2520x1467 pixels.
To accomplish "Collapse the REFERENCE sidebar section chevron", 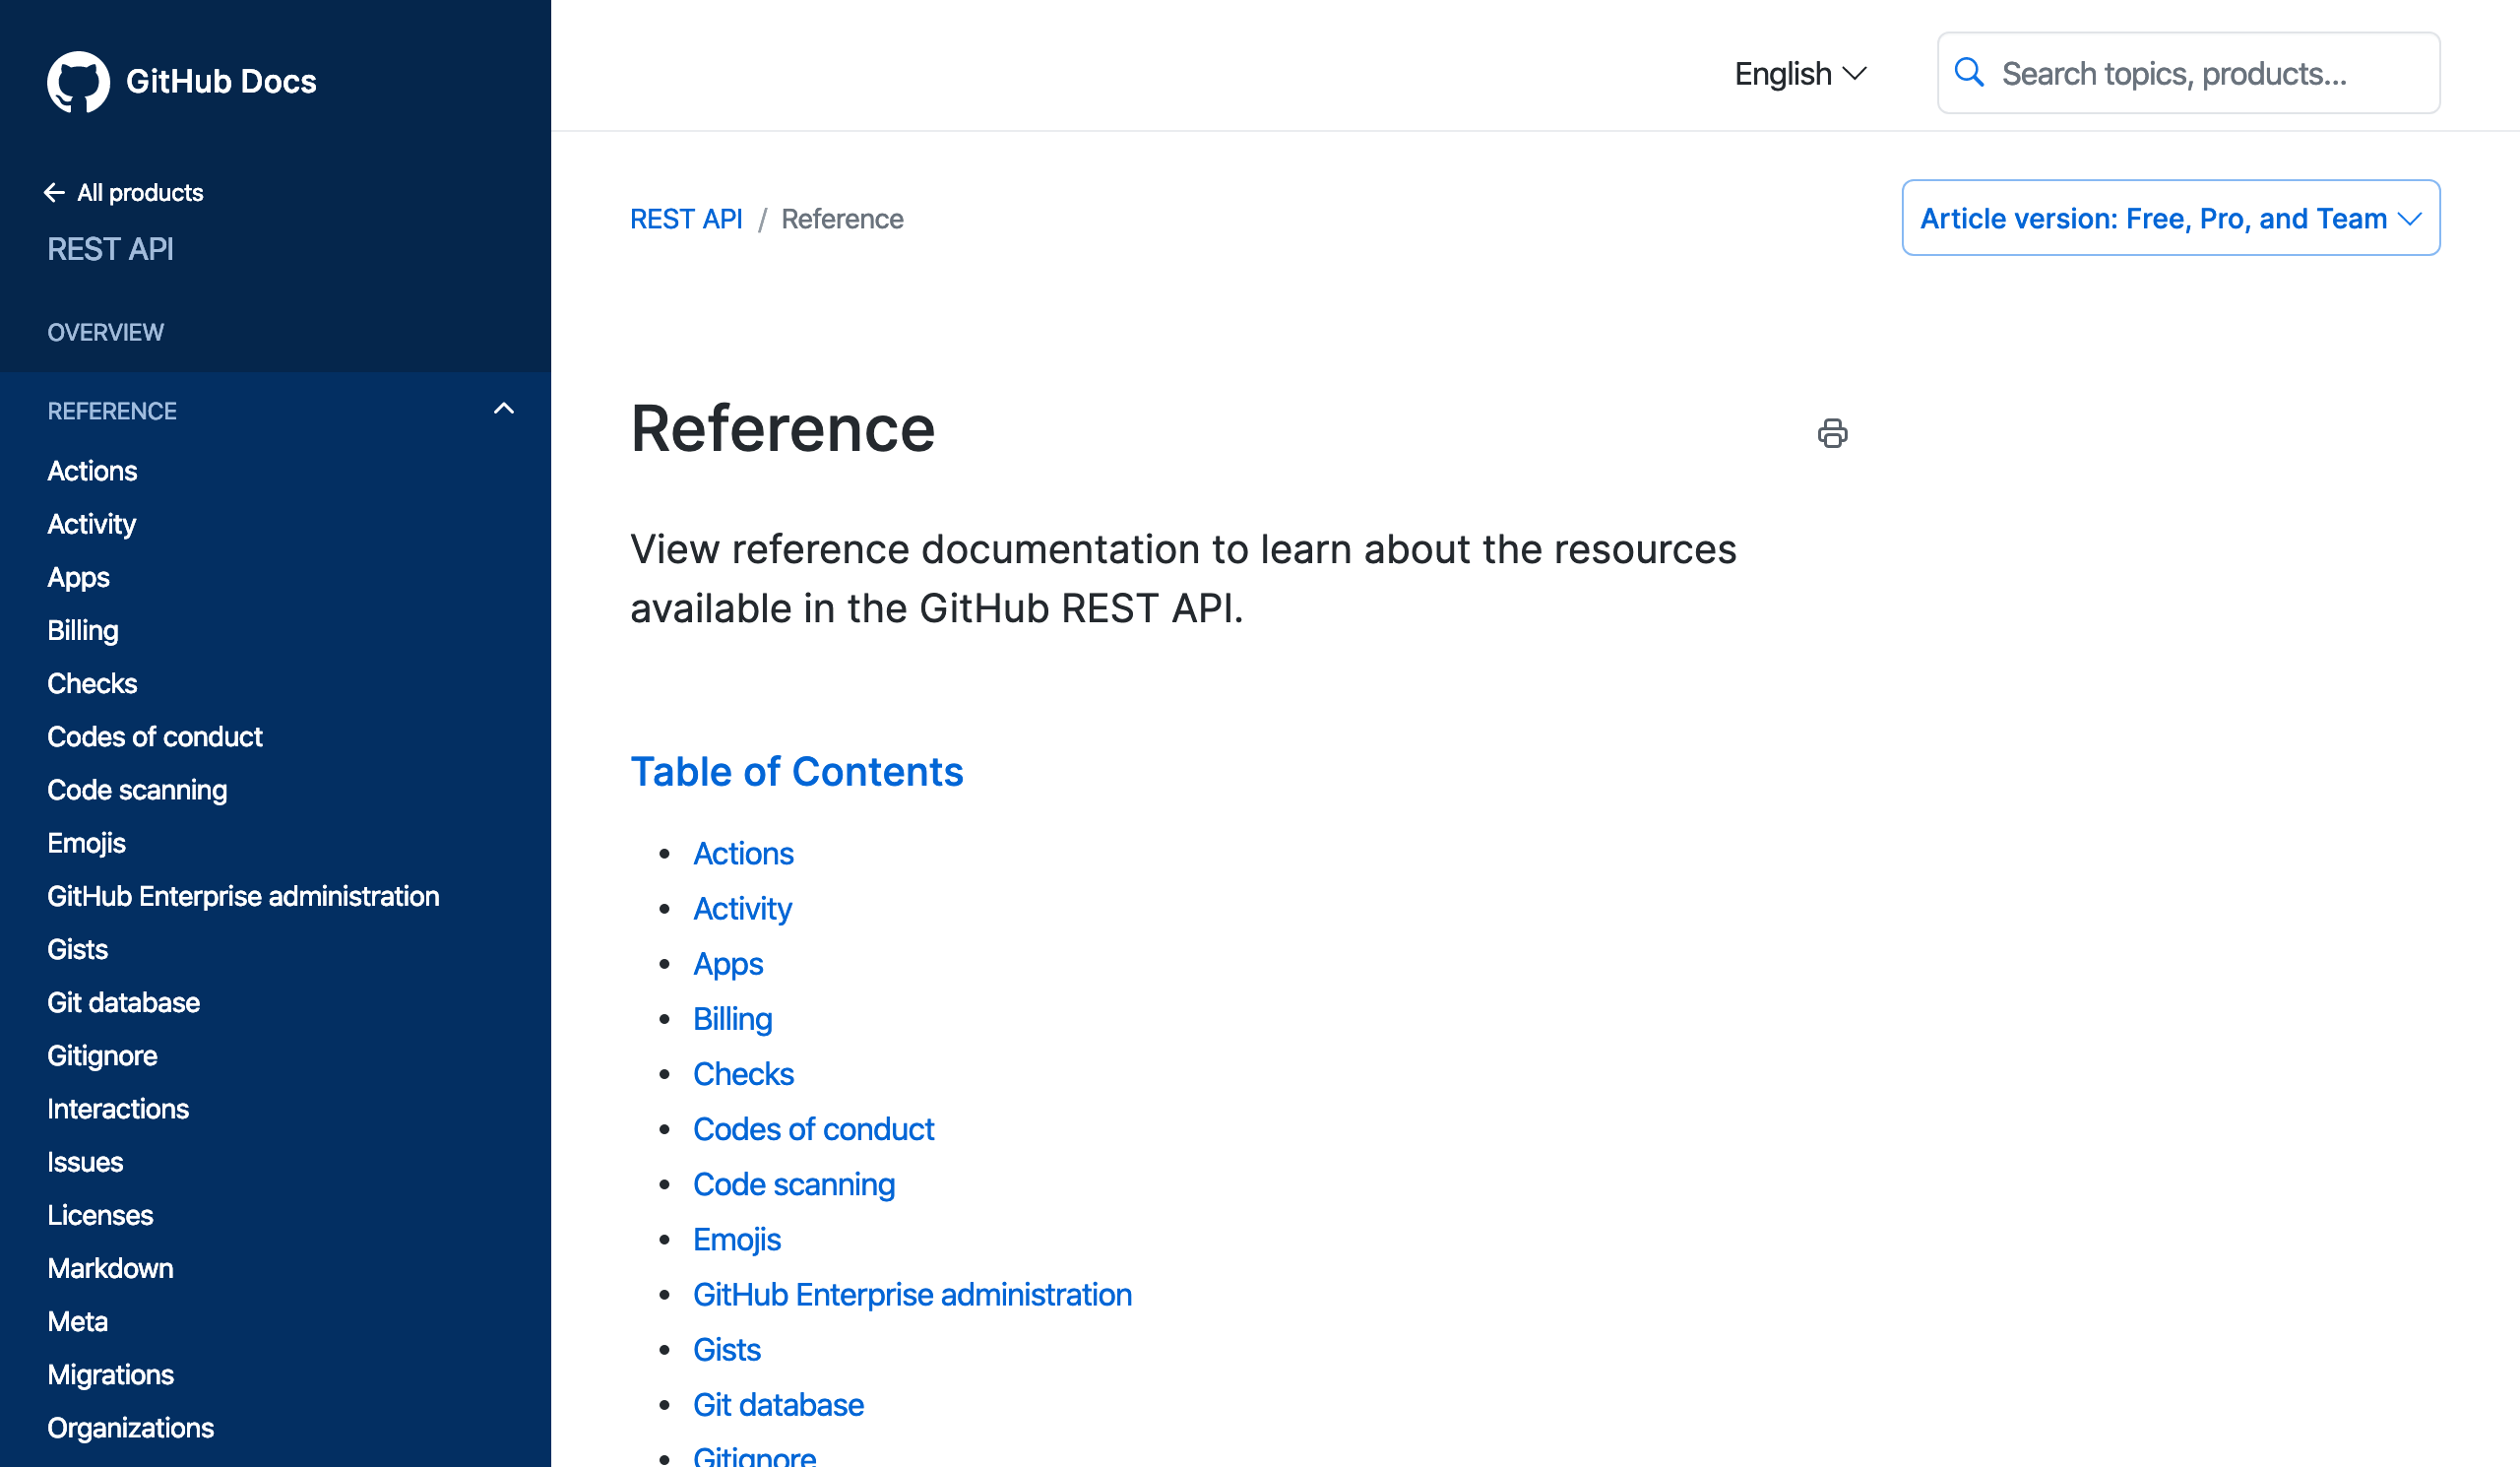I will coord(504,409).
